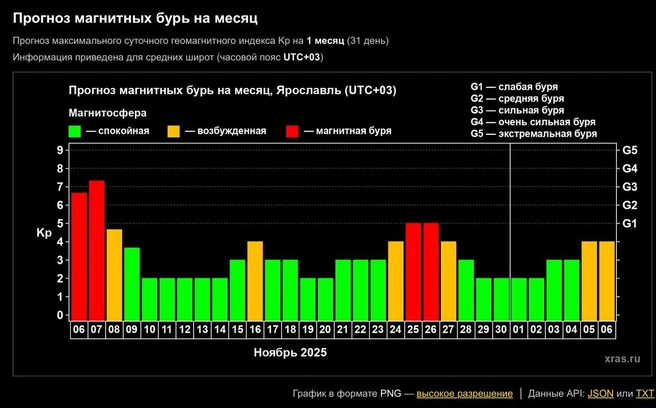This screenshot has height=408, width=656.
Task: Select the orange bar for day 27
Action: click(448, 281)
